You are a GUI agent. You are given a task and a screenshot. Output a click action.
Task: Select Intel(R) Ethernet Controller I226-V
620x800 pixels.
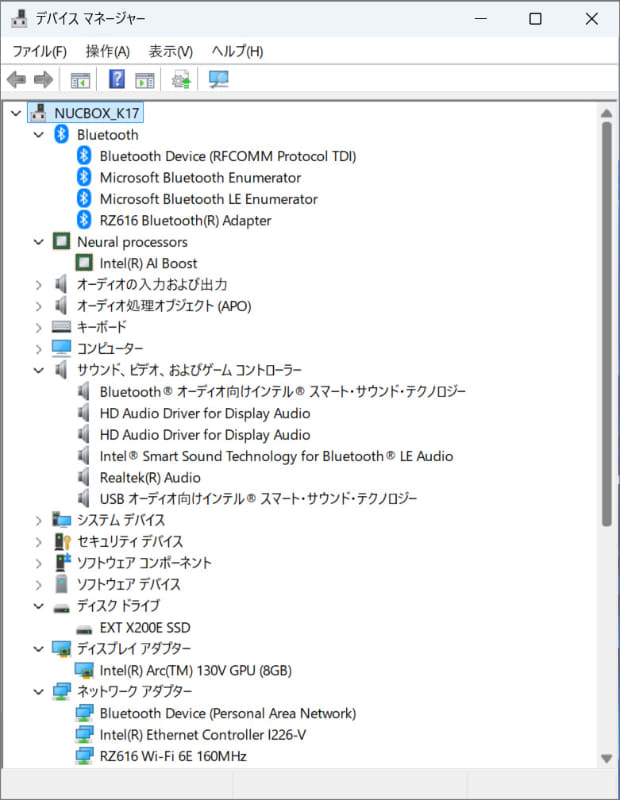[x=203, y=735]
